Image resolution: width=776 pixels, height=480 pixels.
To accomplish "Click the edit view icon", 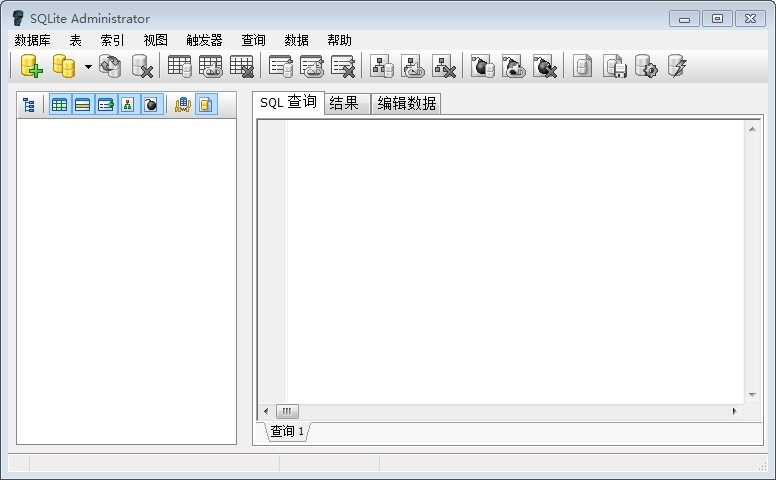I will [413, 66].
